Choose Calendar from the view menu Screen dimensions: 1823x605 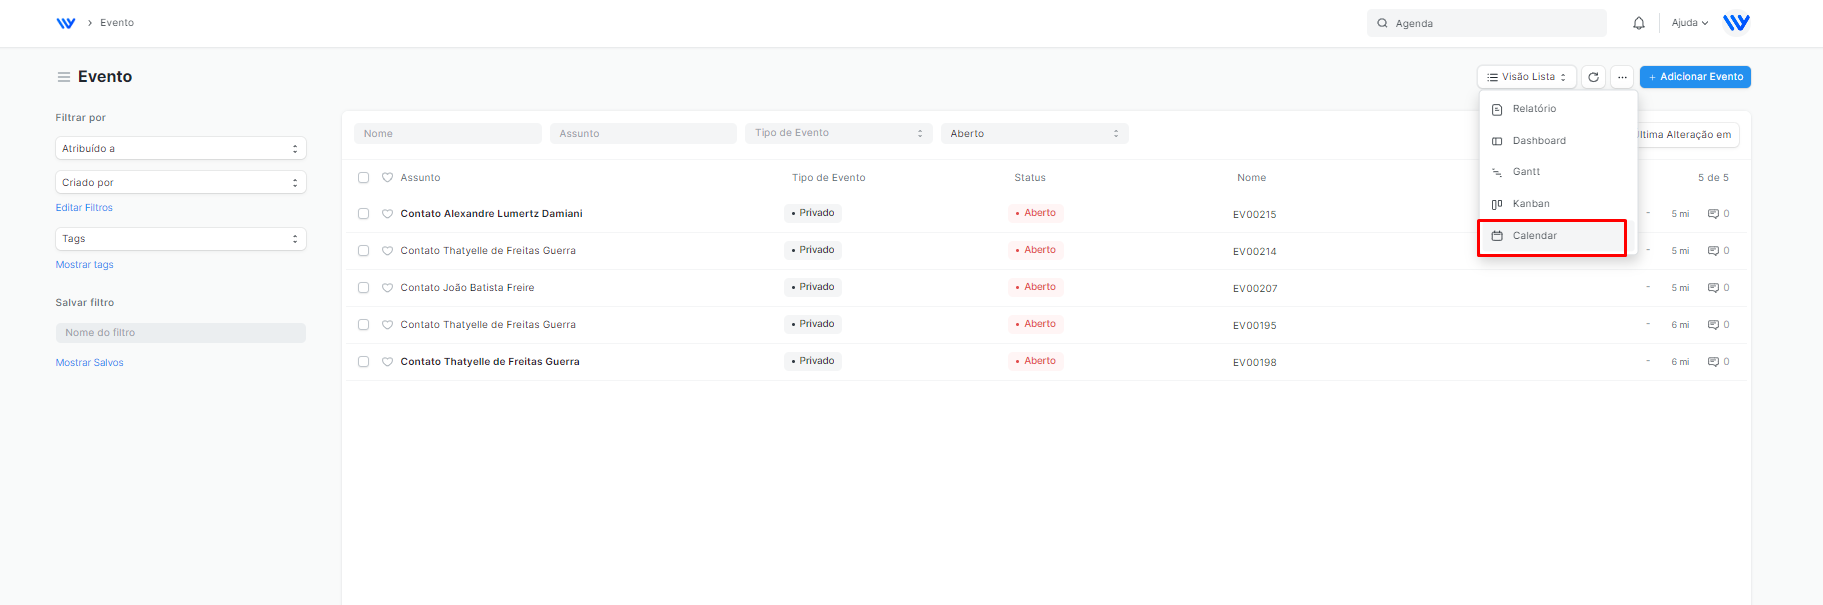[1534, 236]
